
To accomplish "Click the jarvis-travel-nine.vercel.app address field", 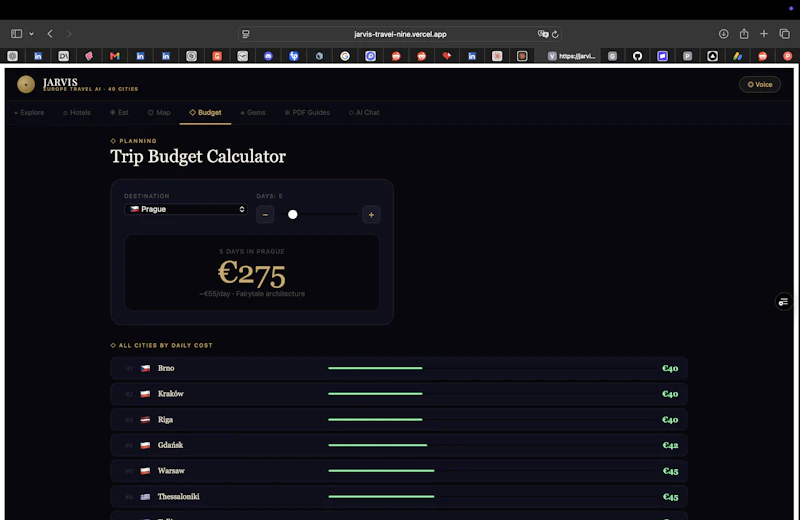I will pos(400,34).
